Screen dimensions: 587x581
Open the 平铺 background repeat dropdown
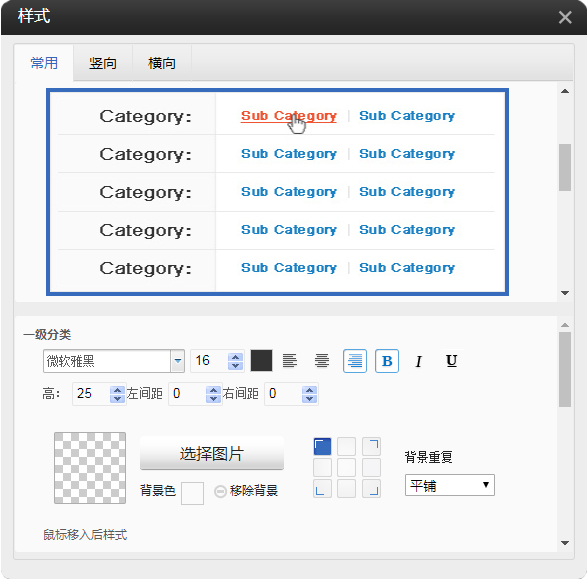(x=450, y=485)
